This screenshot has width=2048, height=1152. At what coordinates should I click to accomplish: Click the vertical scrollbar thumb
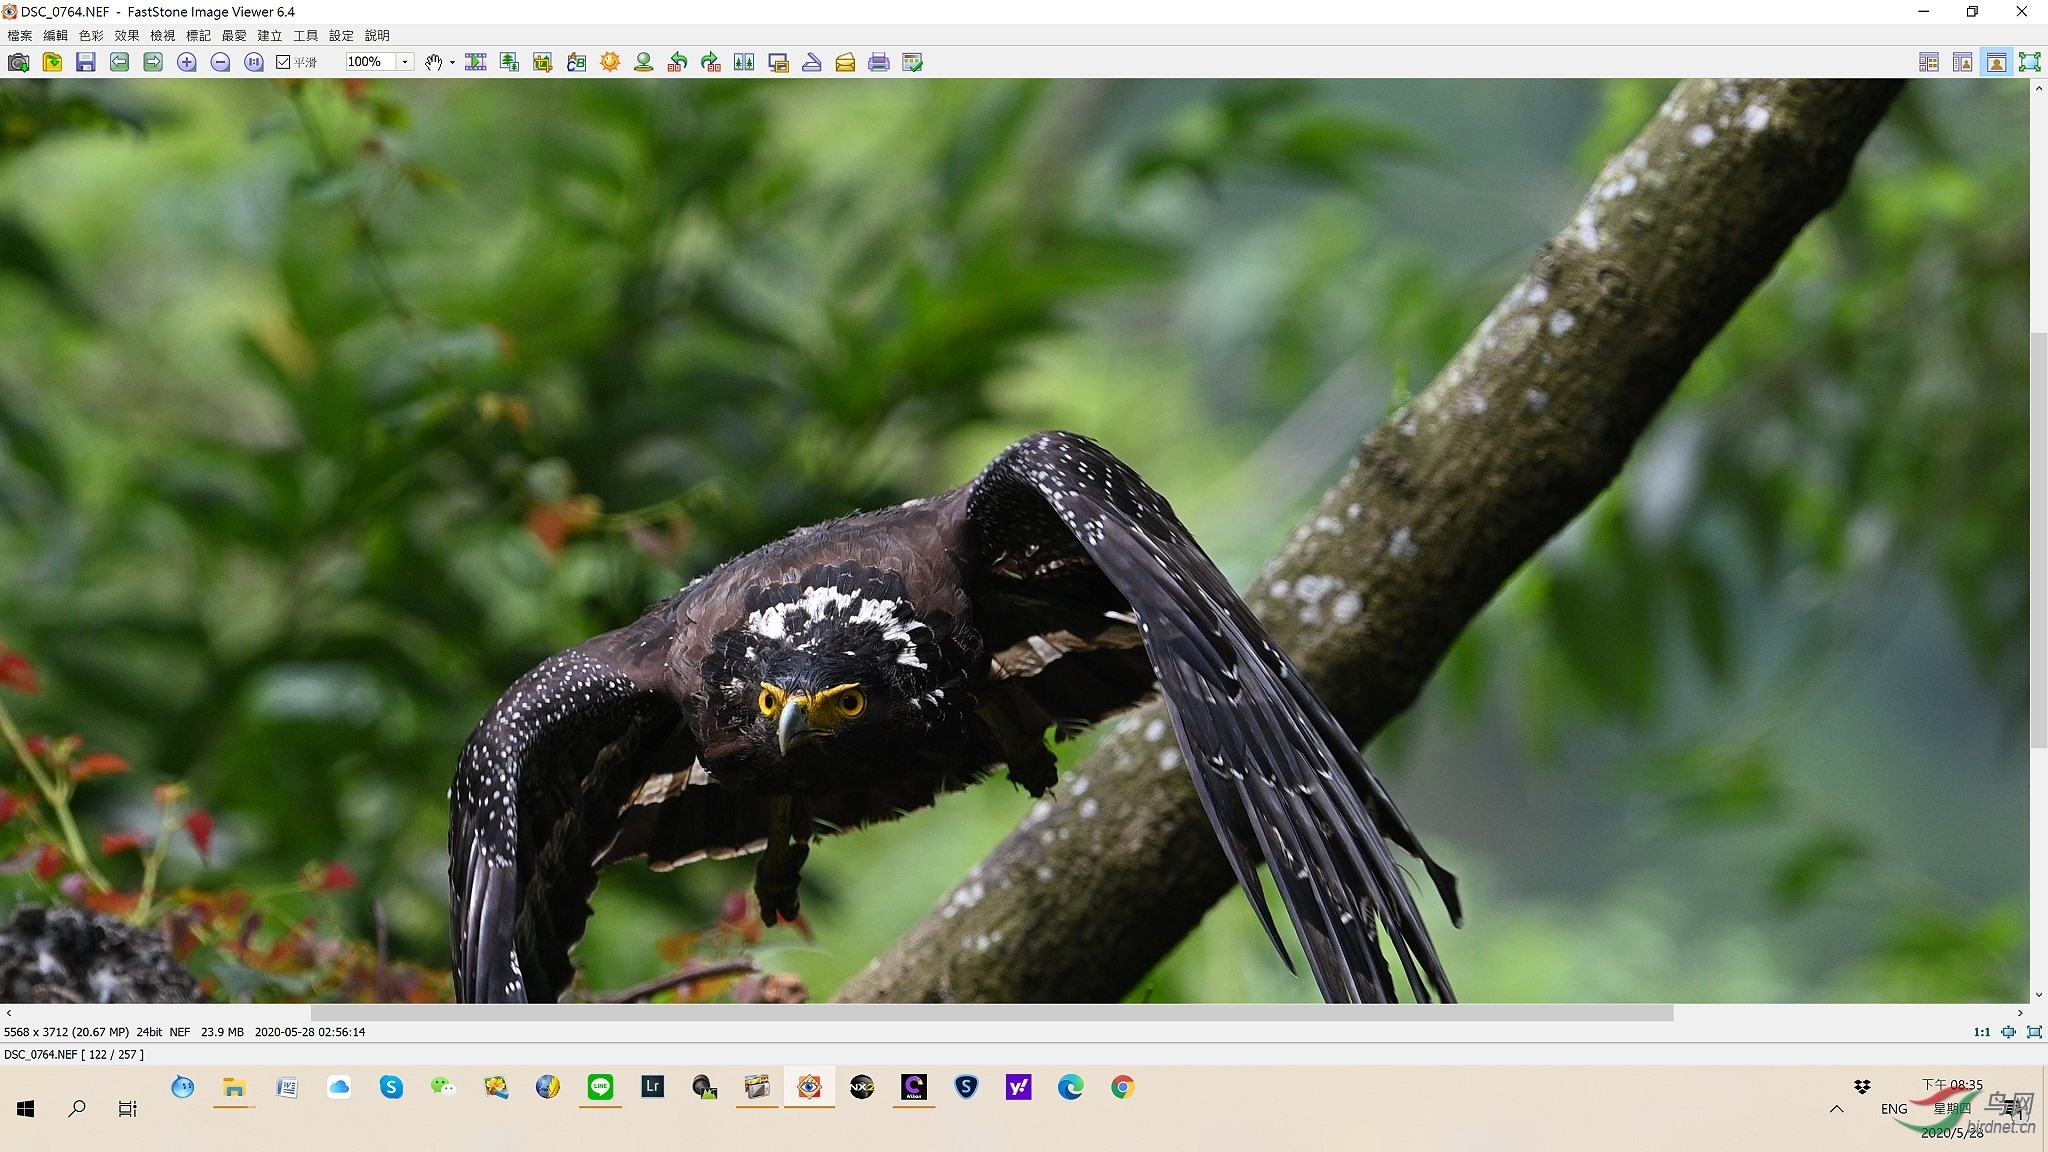click(x=2039, y=540)
